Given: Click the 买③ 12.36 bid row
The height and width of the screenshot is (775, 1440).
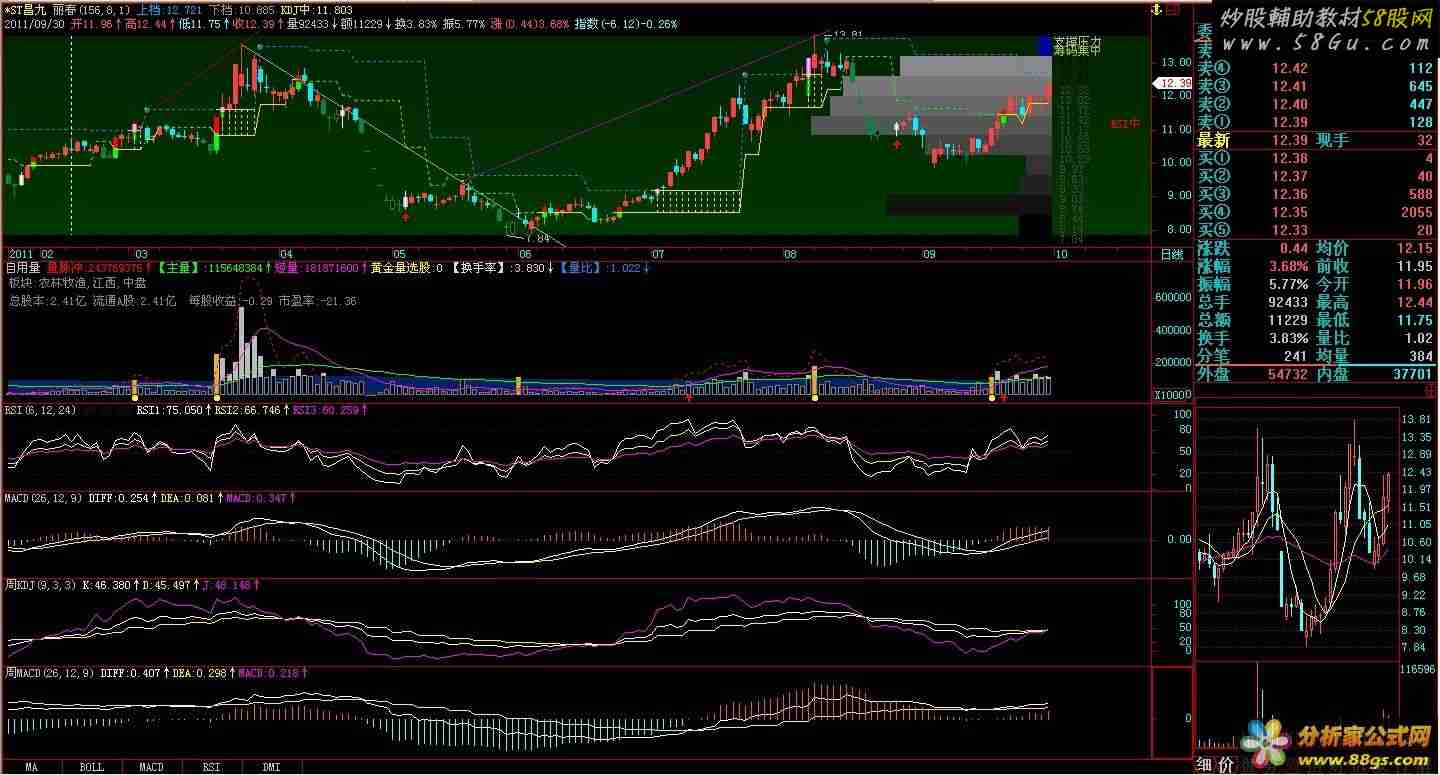Looking at the screenshot, I should (x=1316, y=194).
